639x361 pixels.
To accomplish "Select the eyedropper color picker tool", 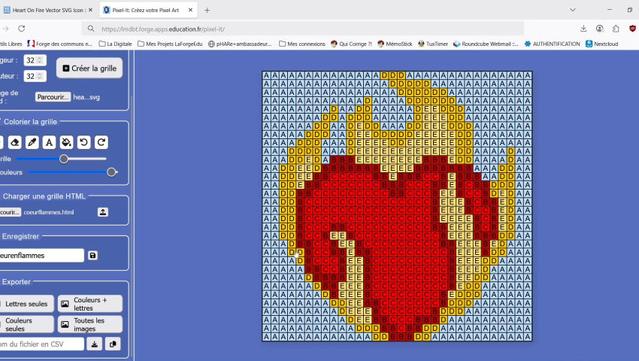I will coord(32,142).
